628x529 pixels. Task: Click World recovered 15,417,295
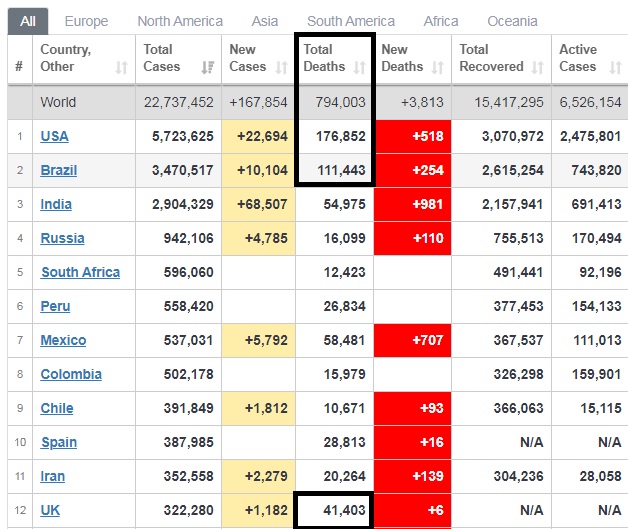pyautogui.click(x=509, y=103)
